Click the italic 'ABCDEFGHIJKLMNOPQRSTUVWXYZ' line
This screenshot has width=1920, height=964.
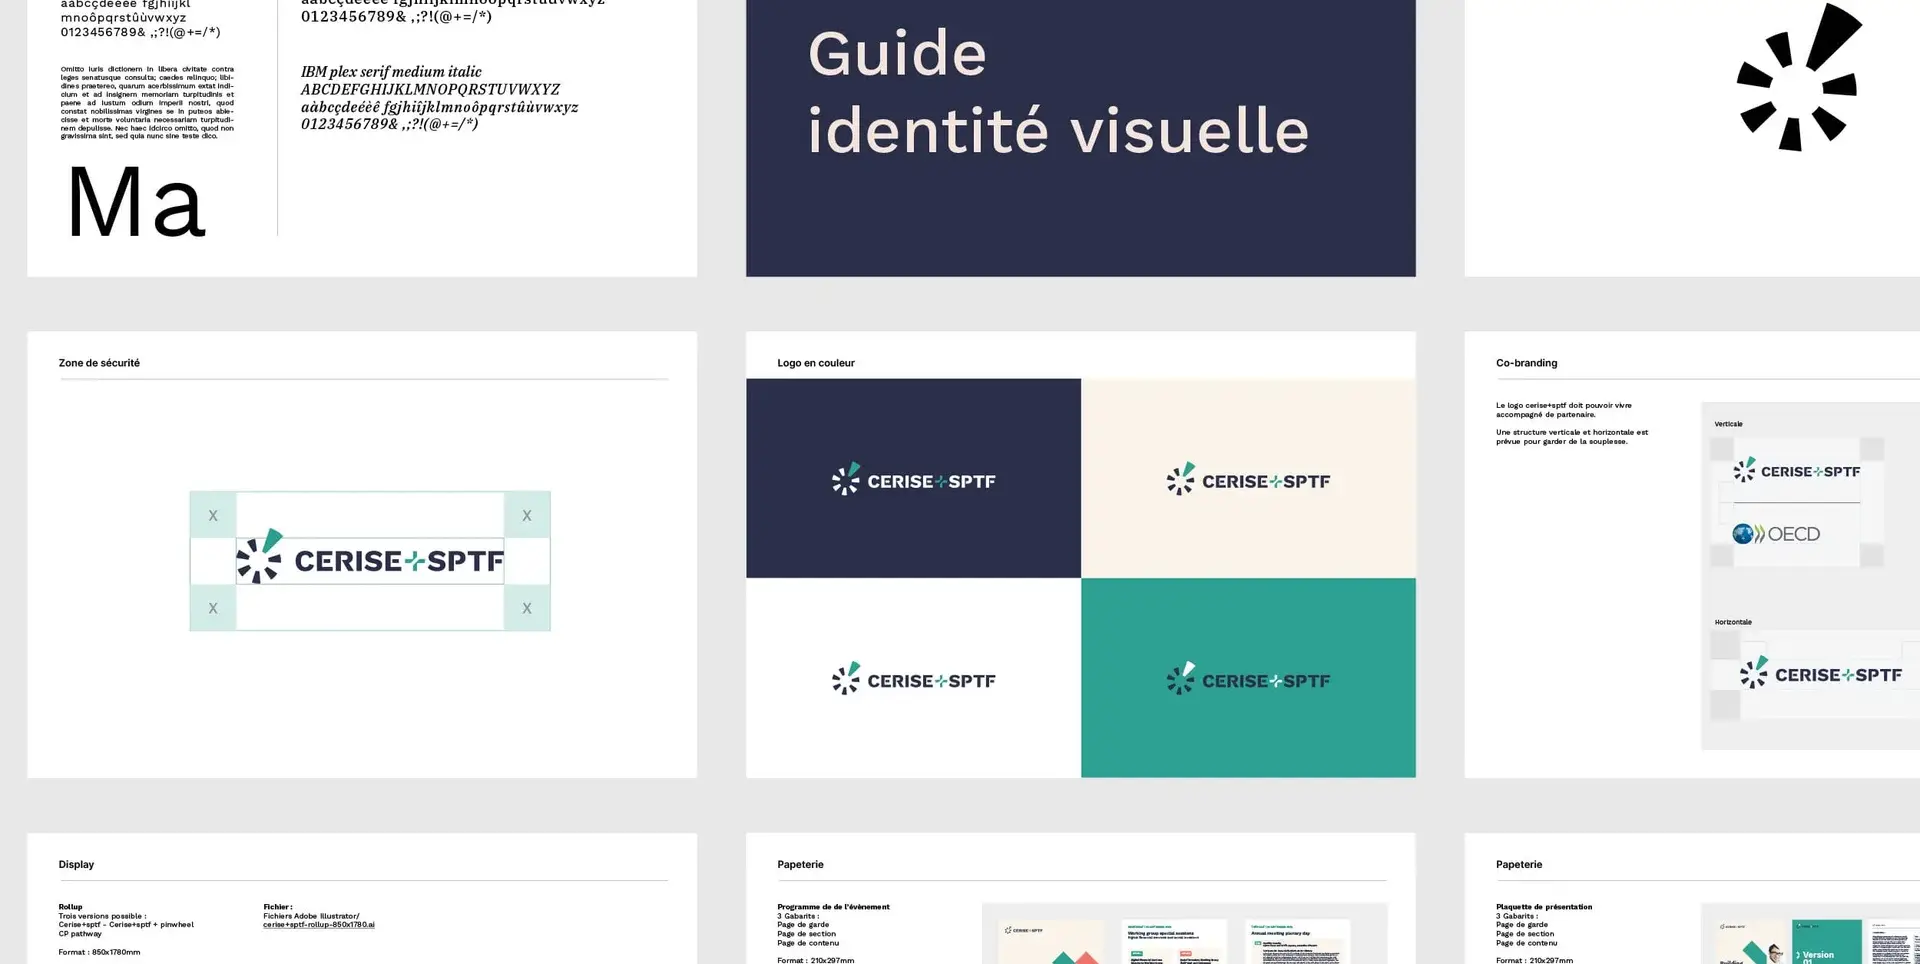coord(430,89)
